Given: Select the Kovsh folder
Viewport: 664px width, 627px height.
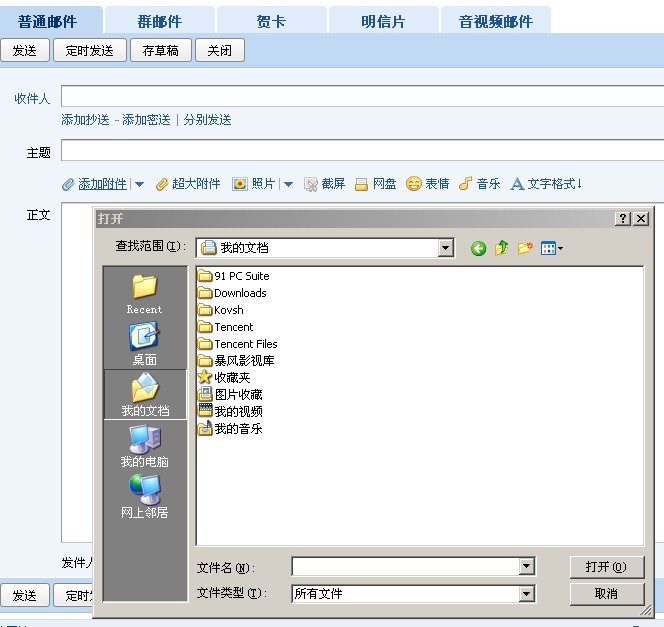Looking at the screenshot, I should 221,310.
